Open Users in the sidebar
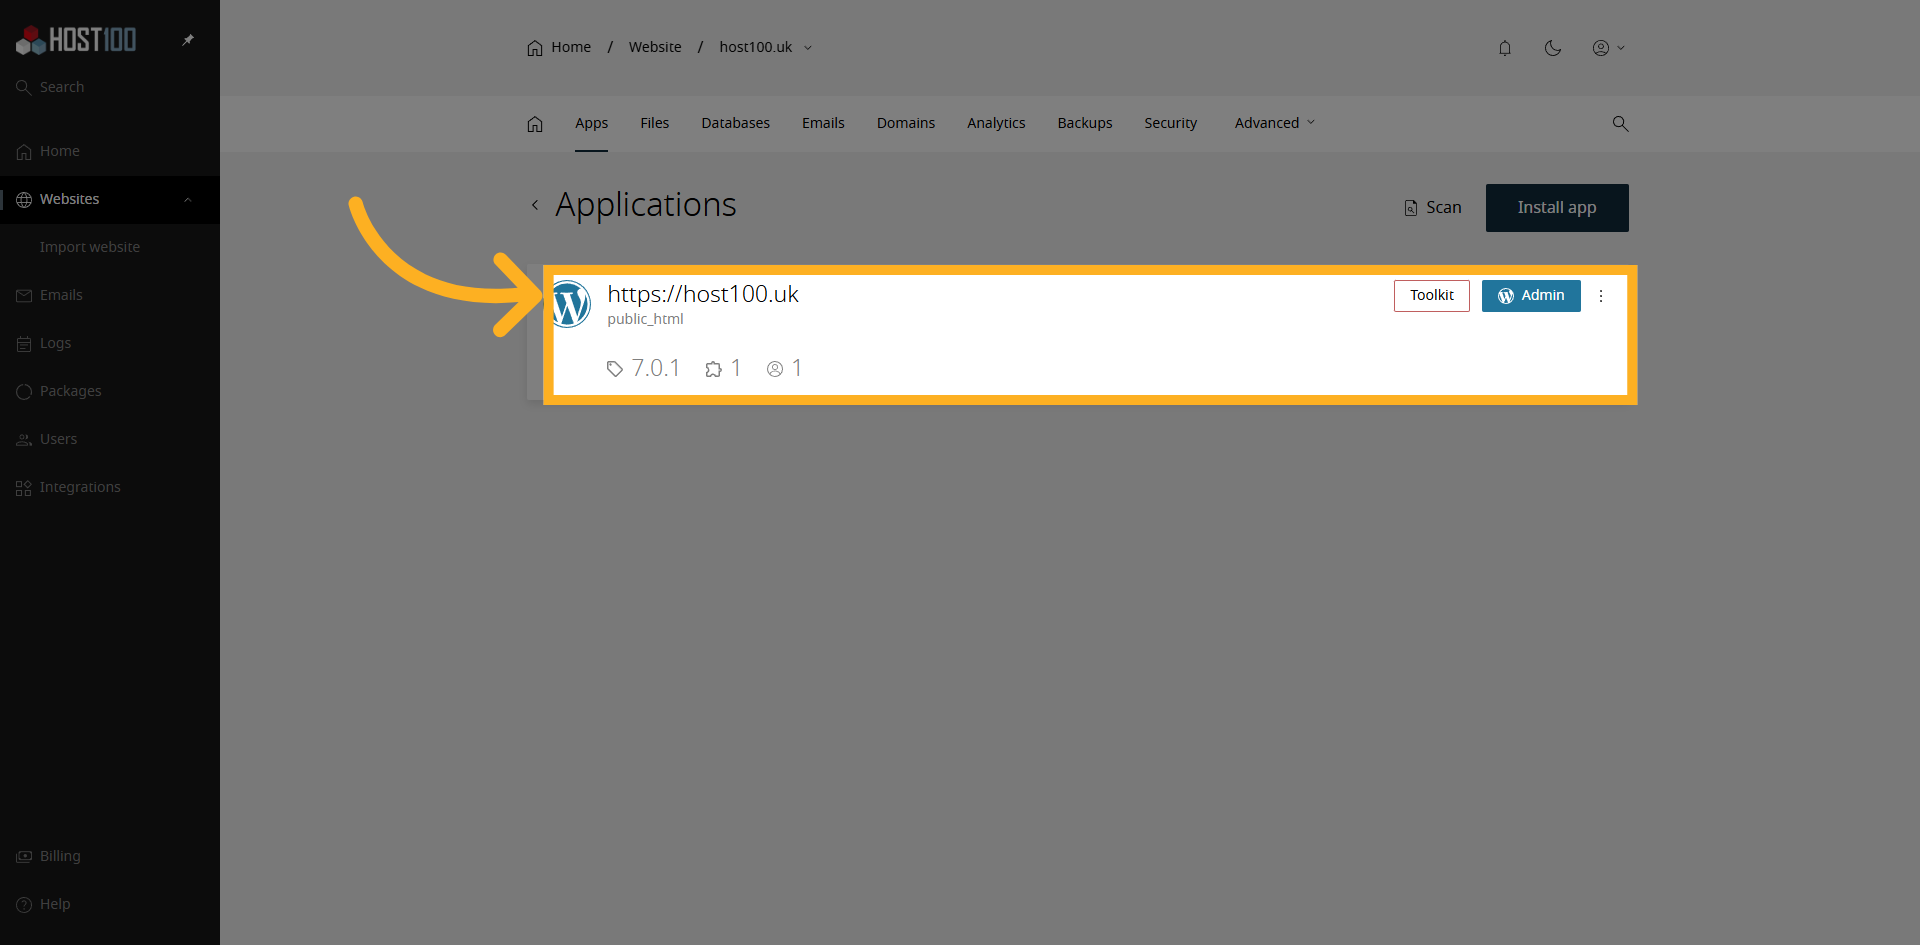This screenshot has width=1920, height=945. click(110, 439)
